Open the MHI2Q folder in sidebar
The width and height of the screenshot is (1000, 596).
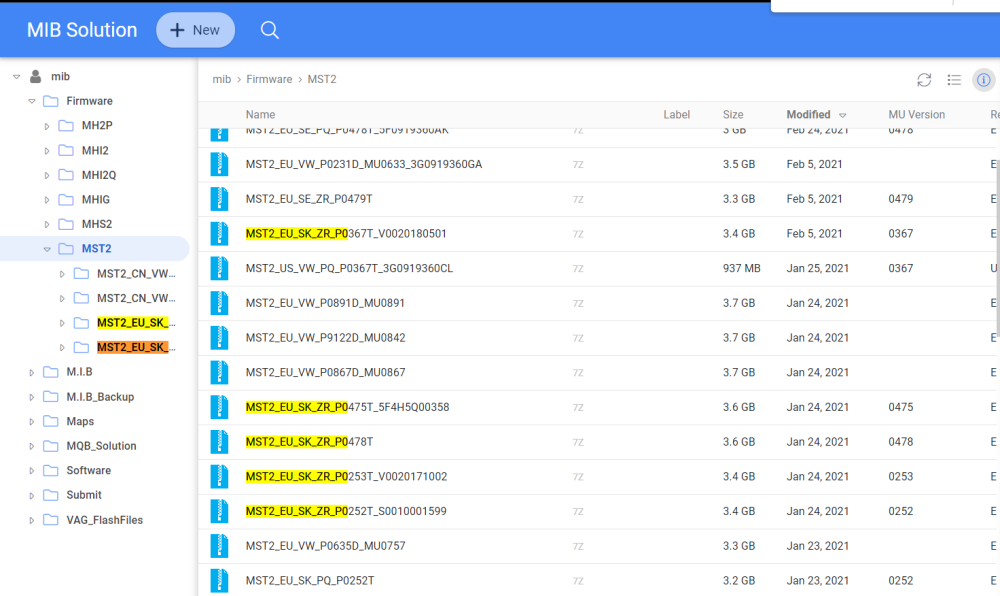click(99, 175)
